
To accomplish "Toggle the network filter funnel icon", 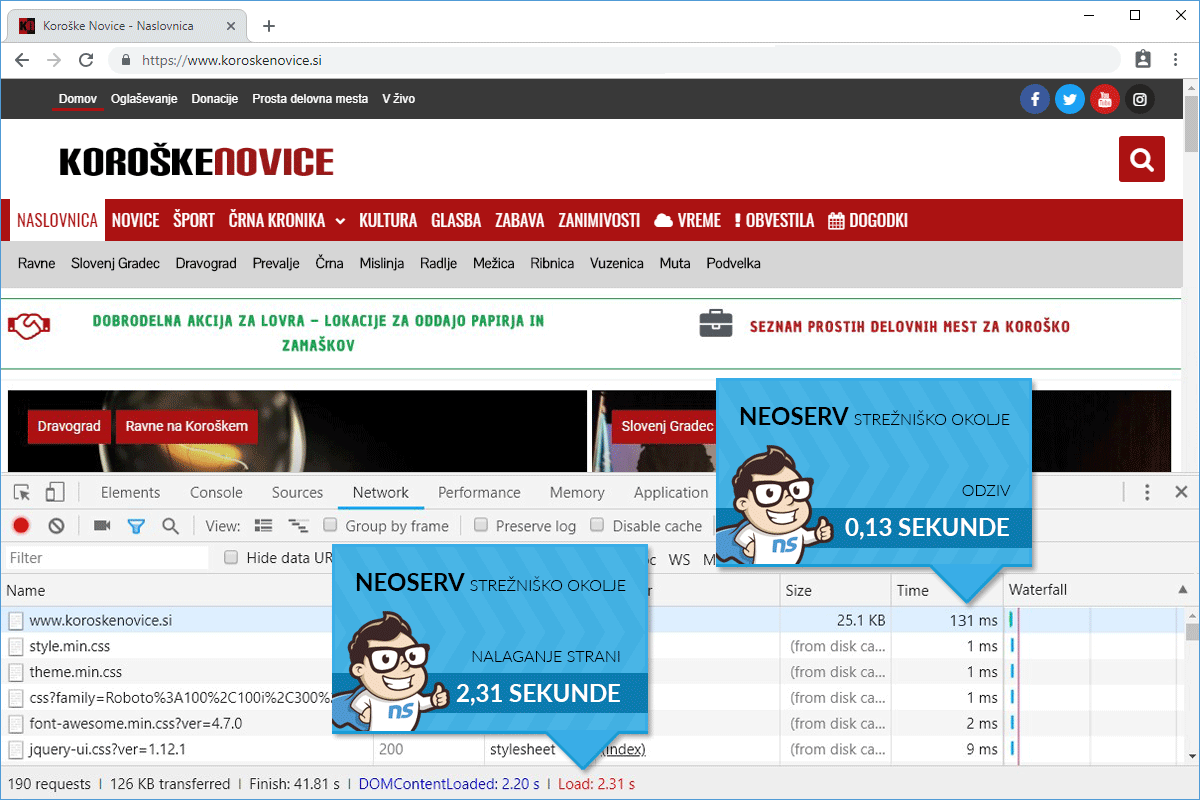I will 136,525.
